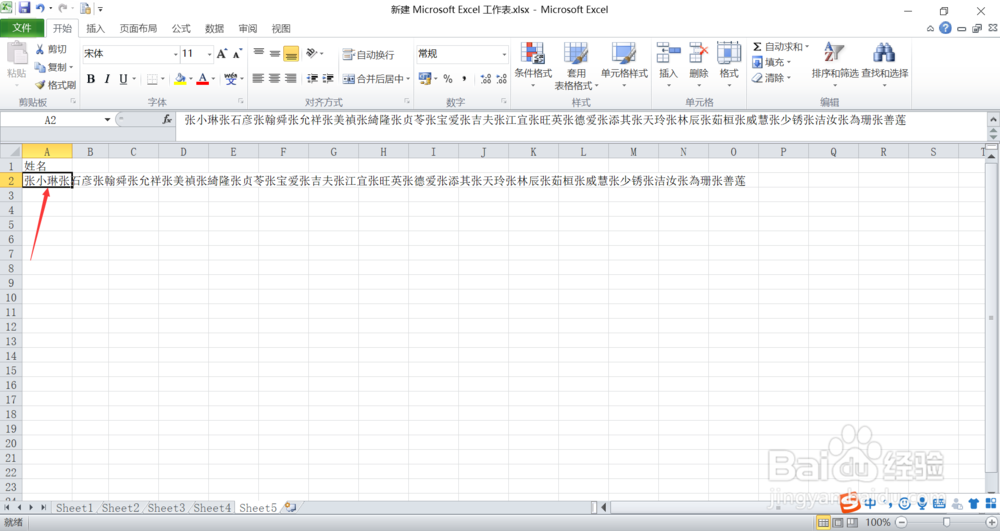Click the Insert Function fx icon
Image resolution: width=1000 pixels, height=531 pixels.
166,119
